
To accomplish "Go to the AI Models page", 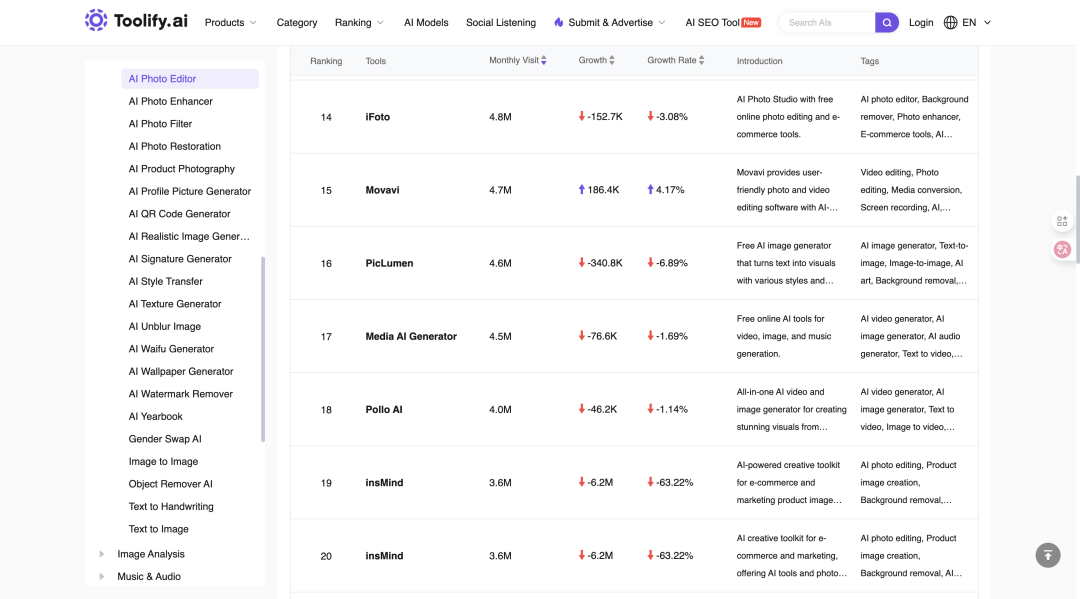I will (426, 23).
